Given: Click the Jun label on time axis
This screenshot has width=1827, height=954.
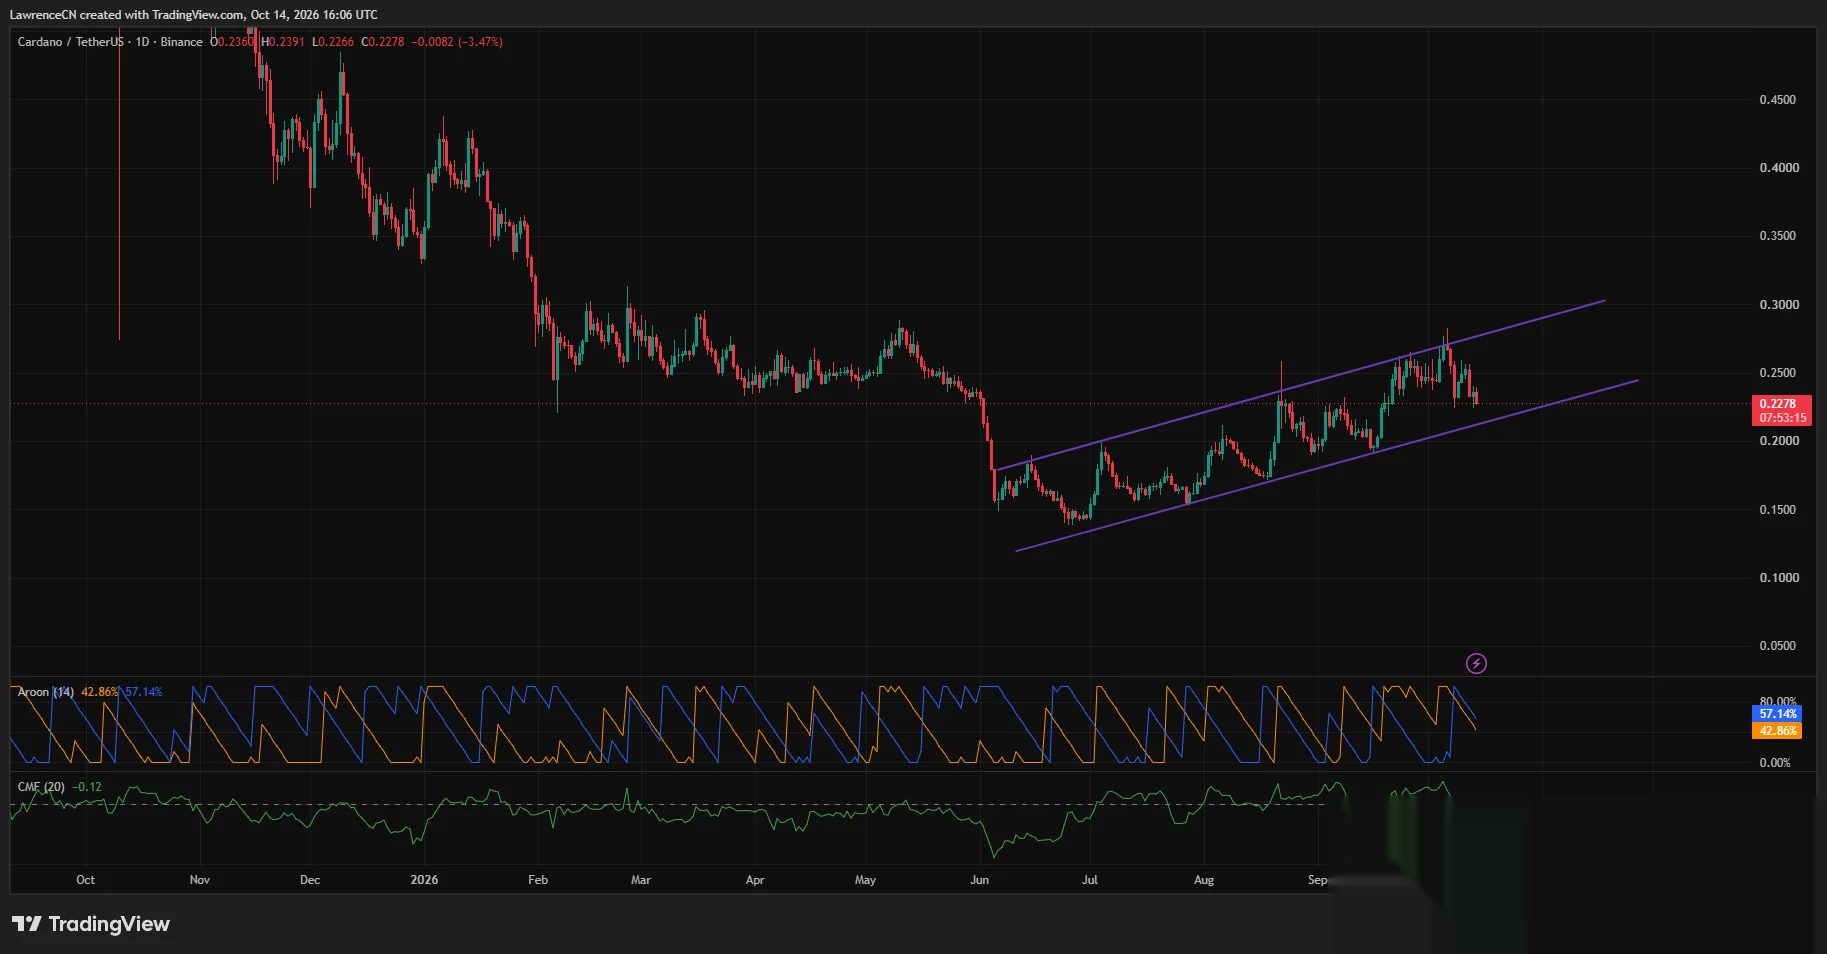Looking at the screenshot, I should [x=979, y=880].
